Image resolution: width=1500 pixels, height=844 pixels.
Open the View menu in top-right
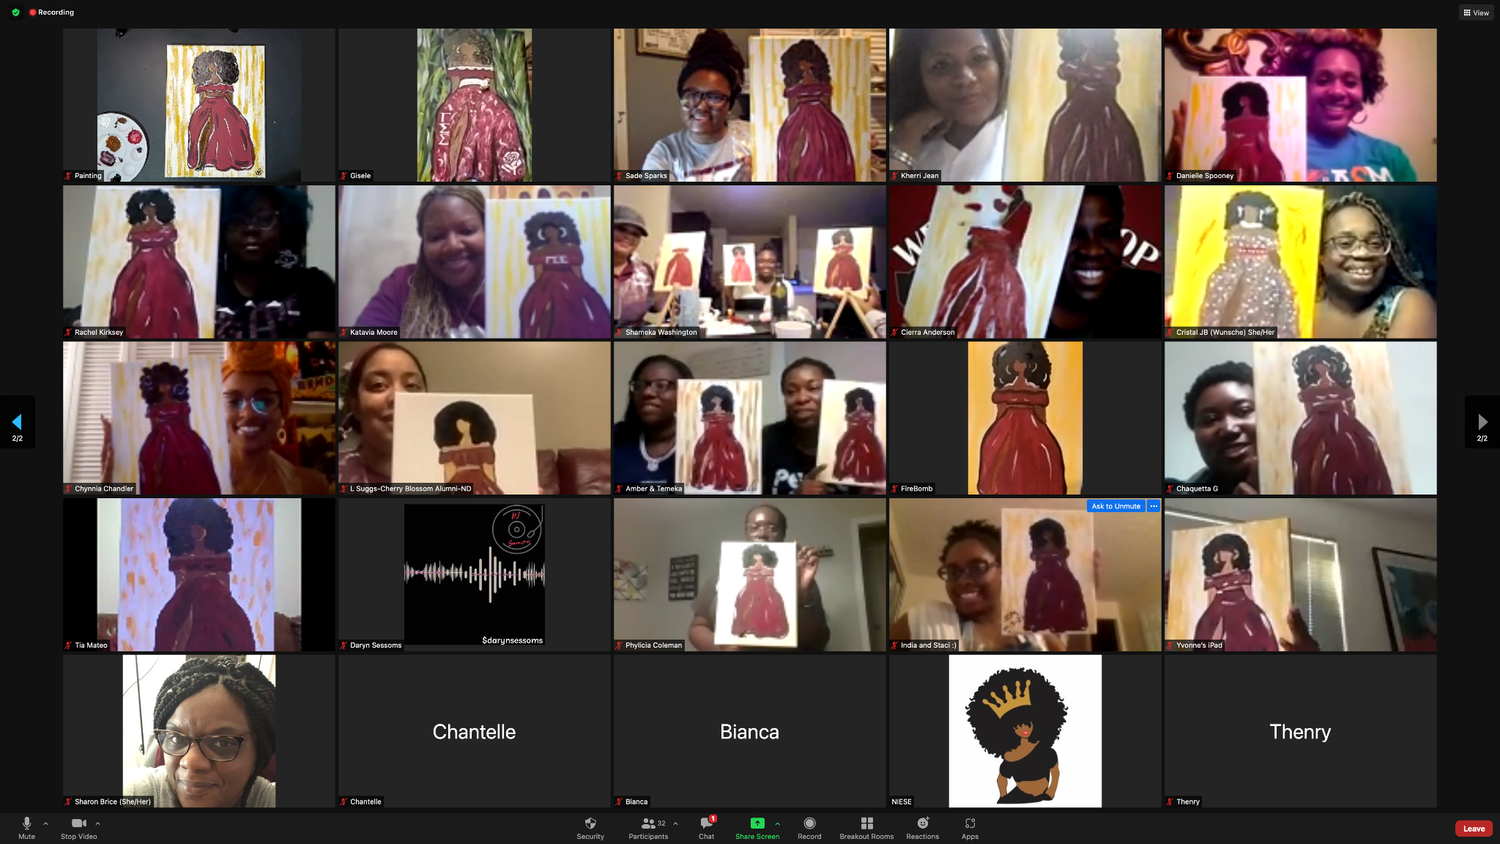1476,12
